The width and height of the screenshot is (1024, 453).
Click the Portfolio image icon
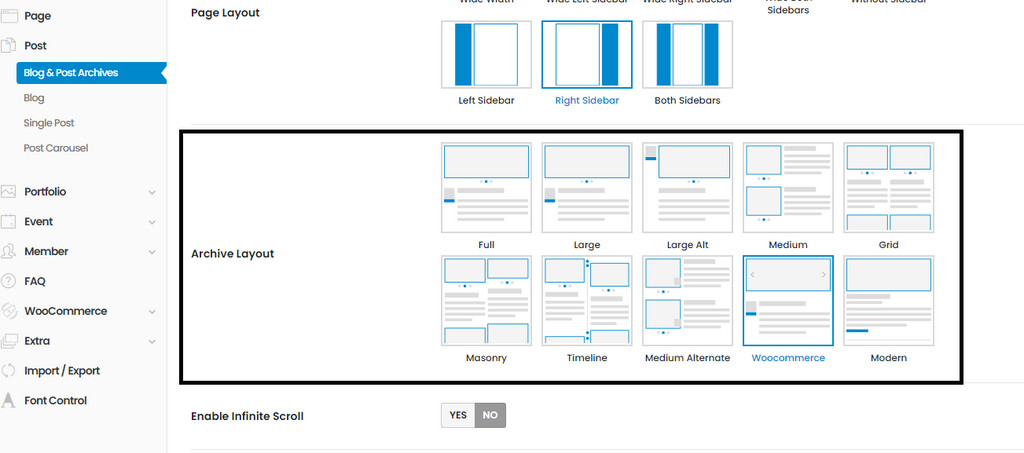click(x=8, y=192)
